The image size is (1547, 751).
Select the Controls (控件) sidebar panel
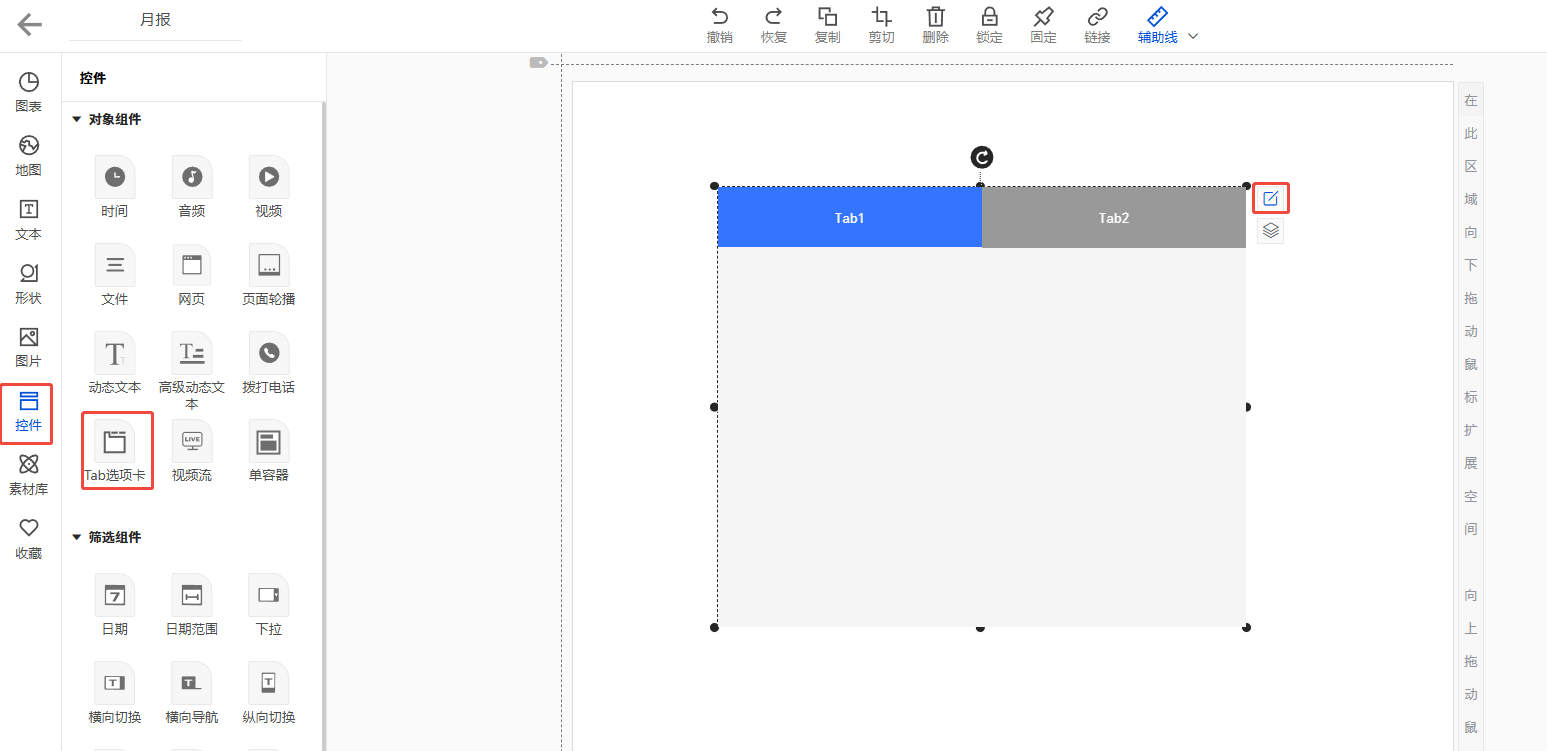[x=29, y=413]
